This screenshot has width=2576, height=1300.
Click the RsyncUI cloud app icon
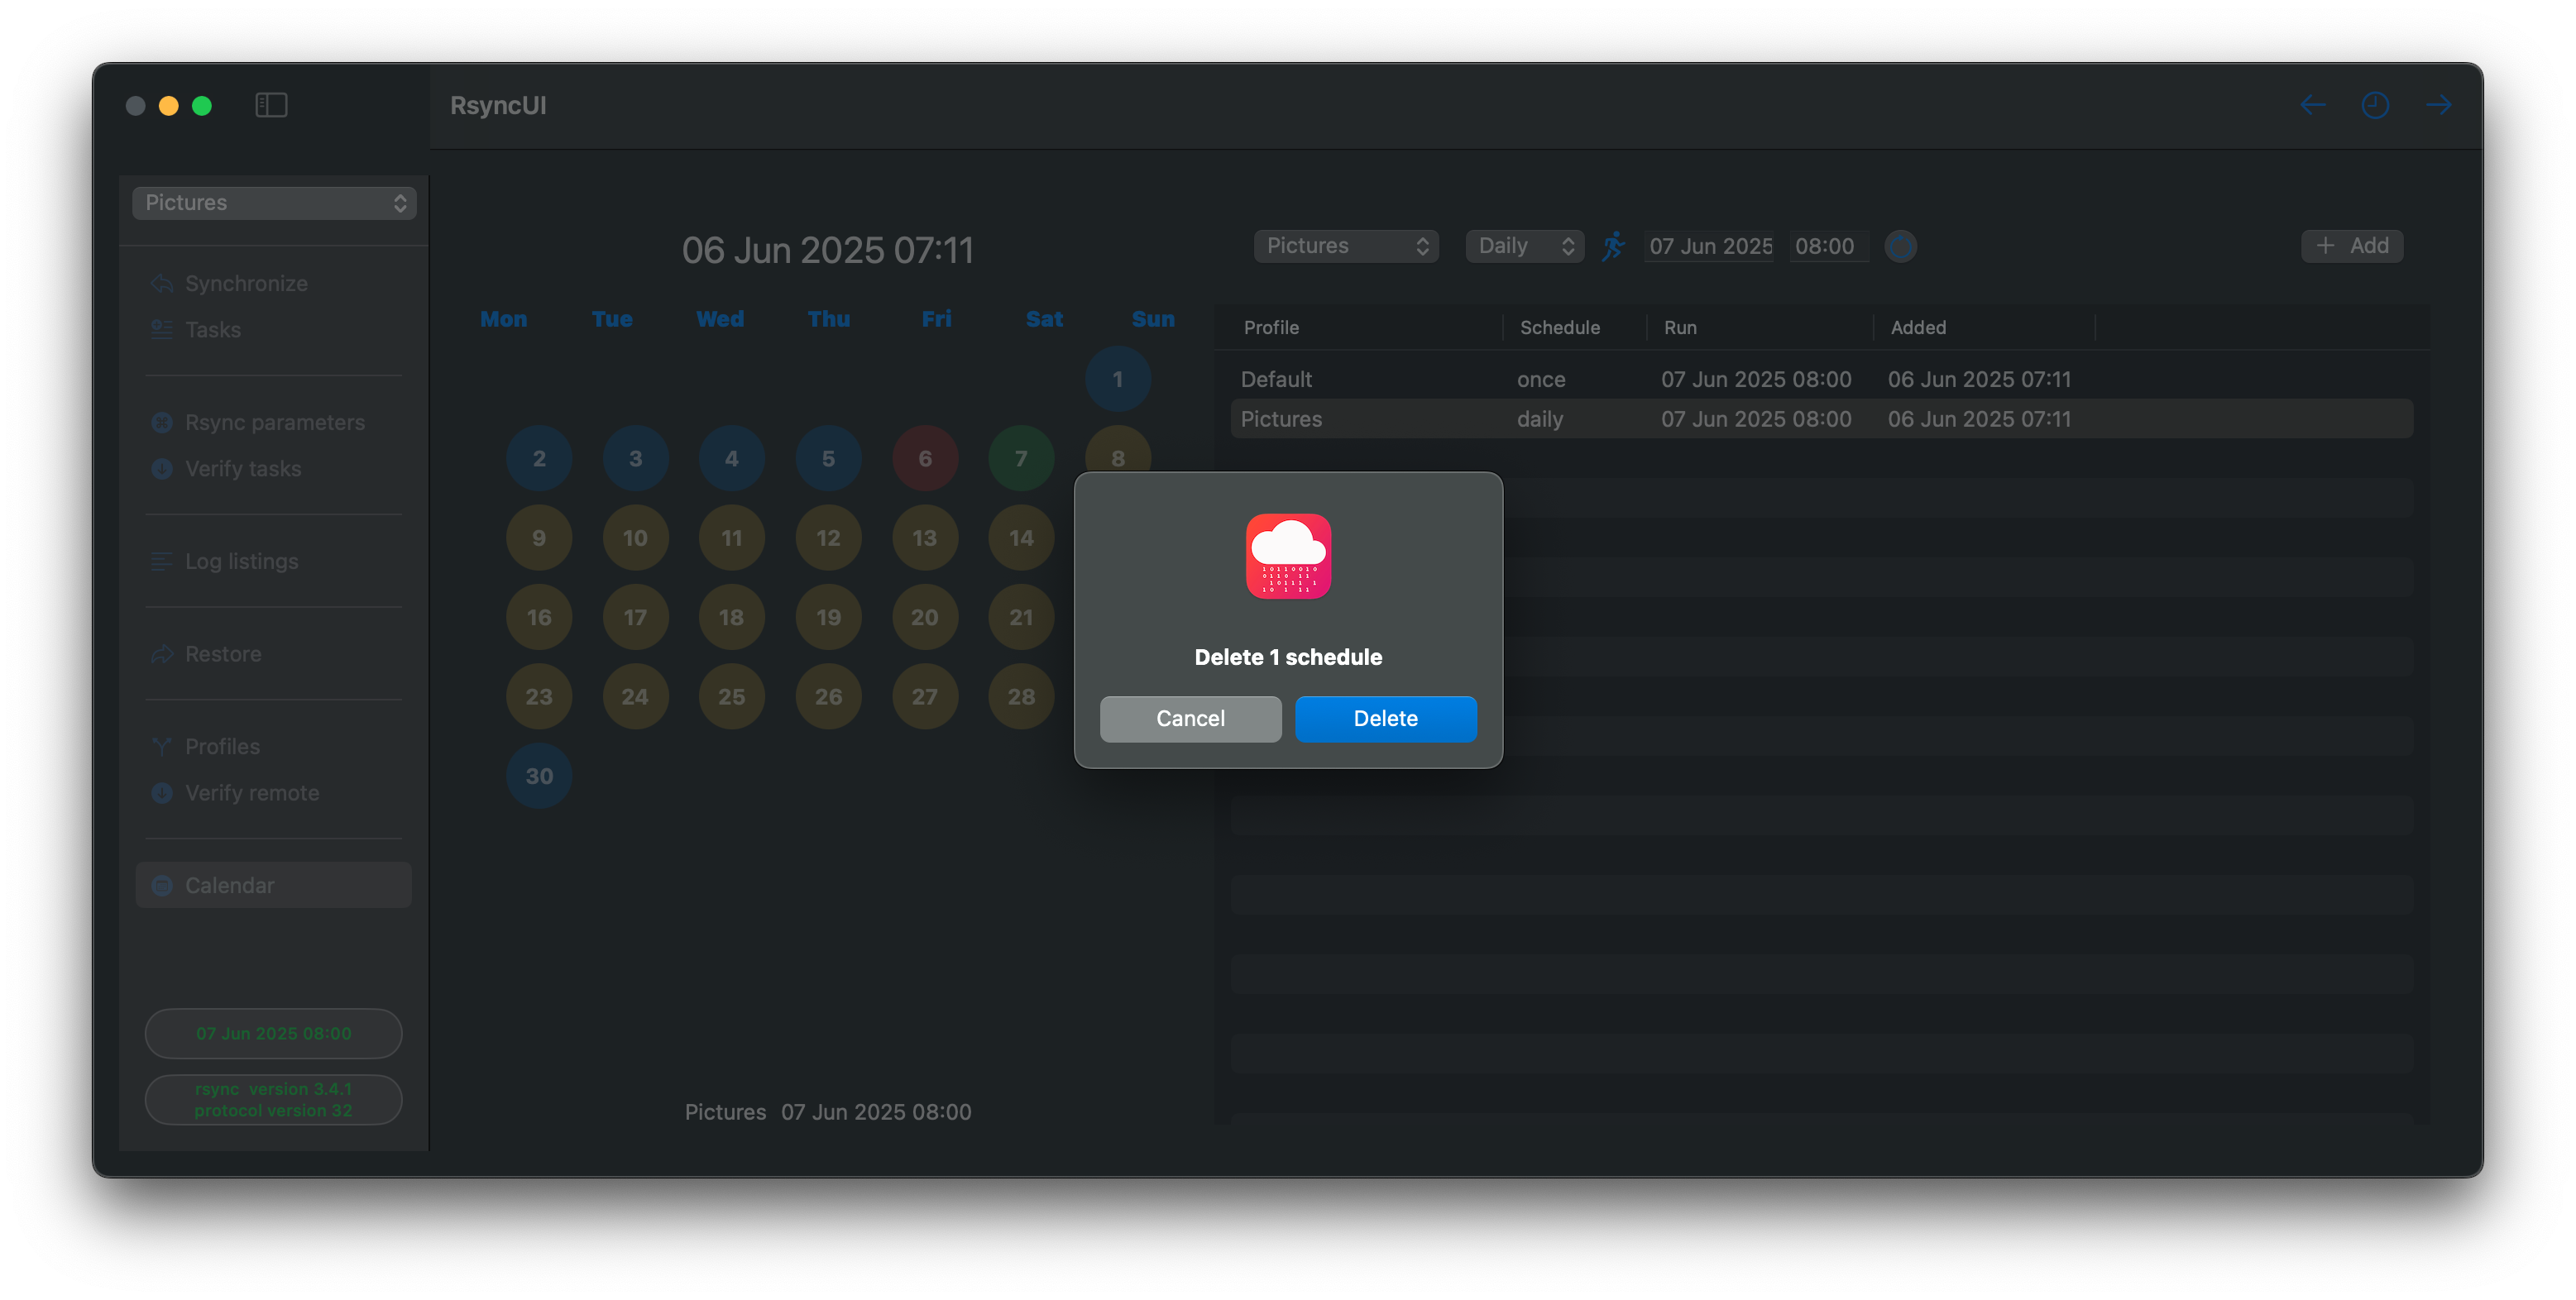tap(1288, 556)
